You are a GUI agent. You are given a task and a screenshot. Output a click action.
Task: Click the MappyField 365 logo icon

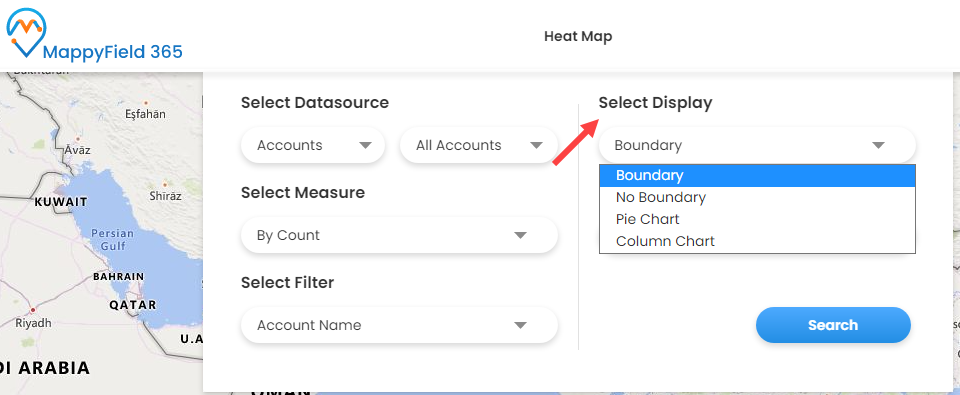click(x=26, y=32)
